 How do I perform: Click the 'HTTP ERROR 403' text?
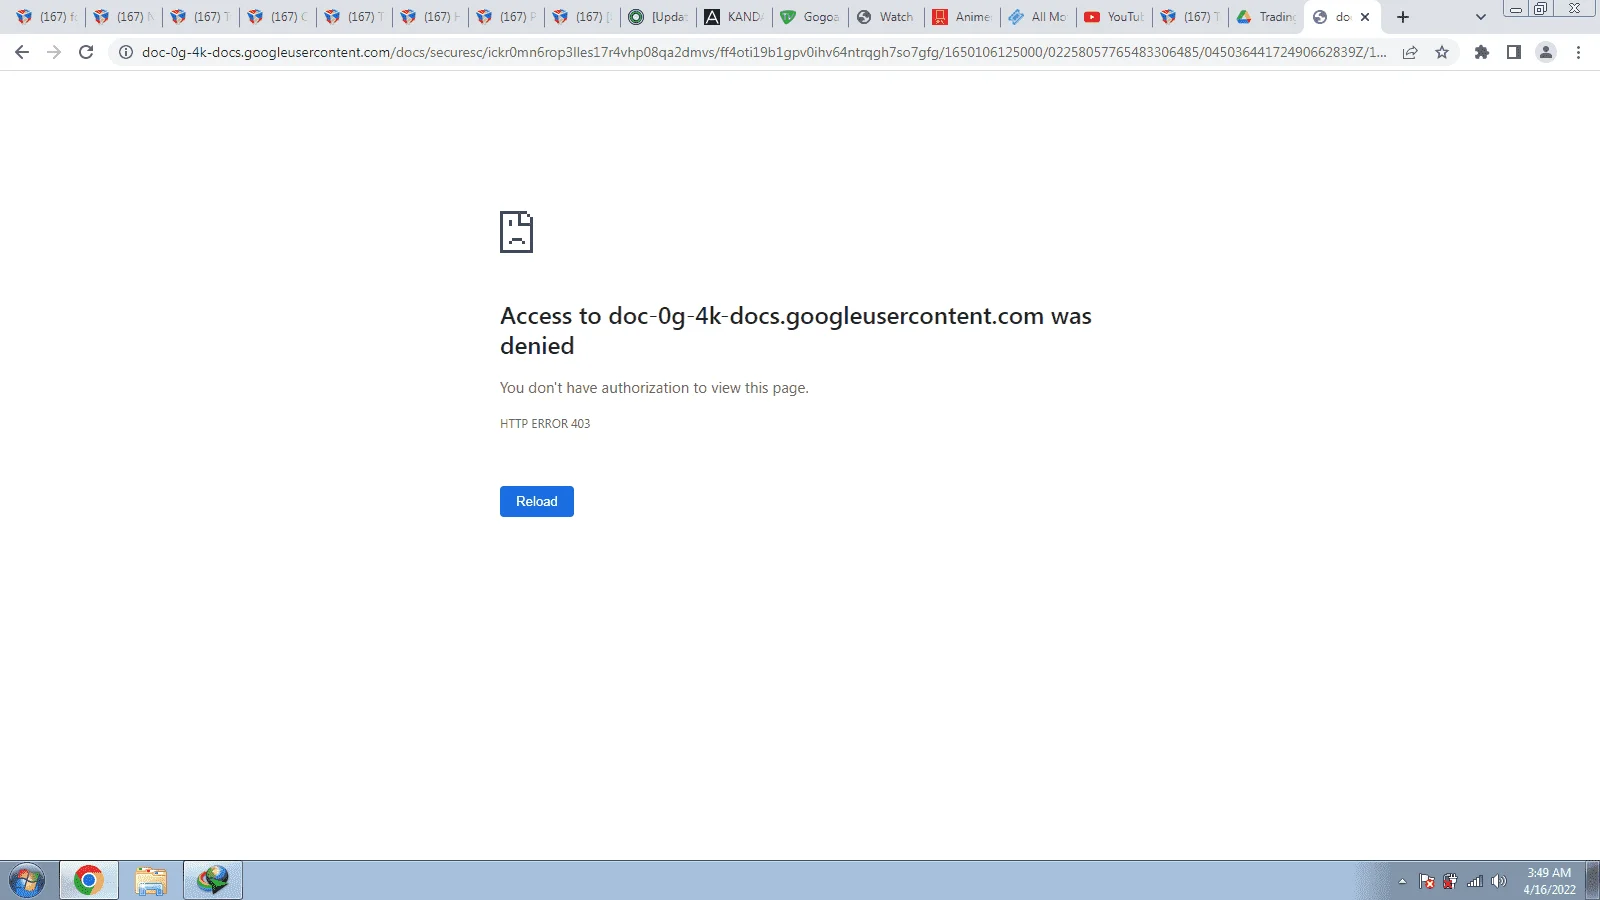tap(545, 424)
